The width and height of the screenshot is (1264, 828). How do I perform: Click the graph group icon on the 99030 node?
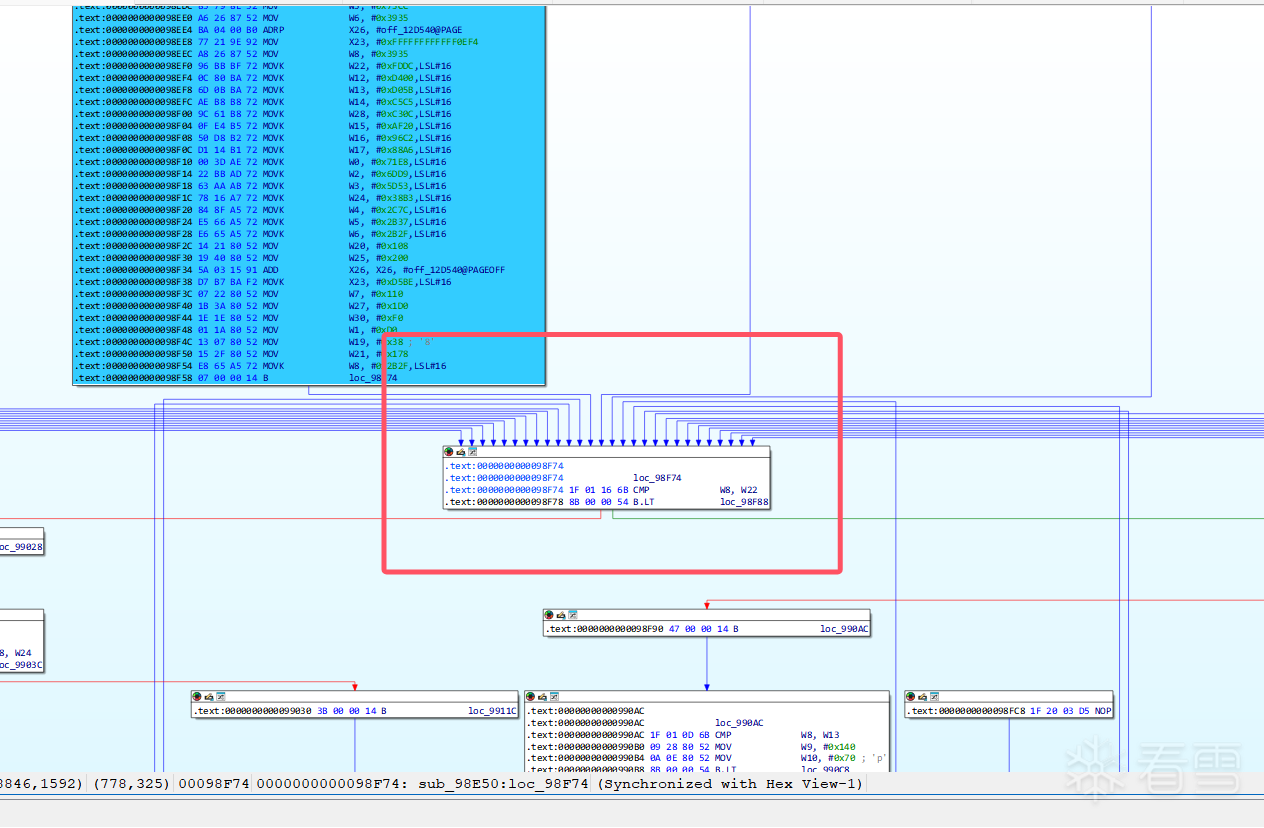220,696
